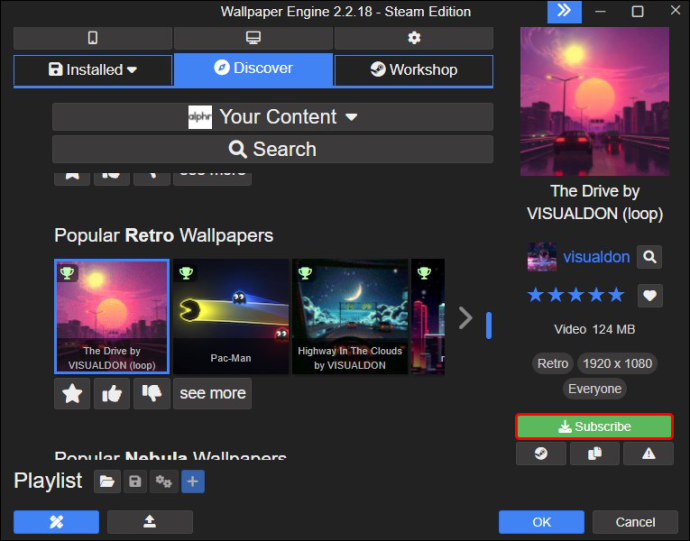Open the monitor display settings icon
The height and width of the screenshot is (541, 690).
click(253, 38)
